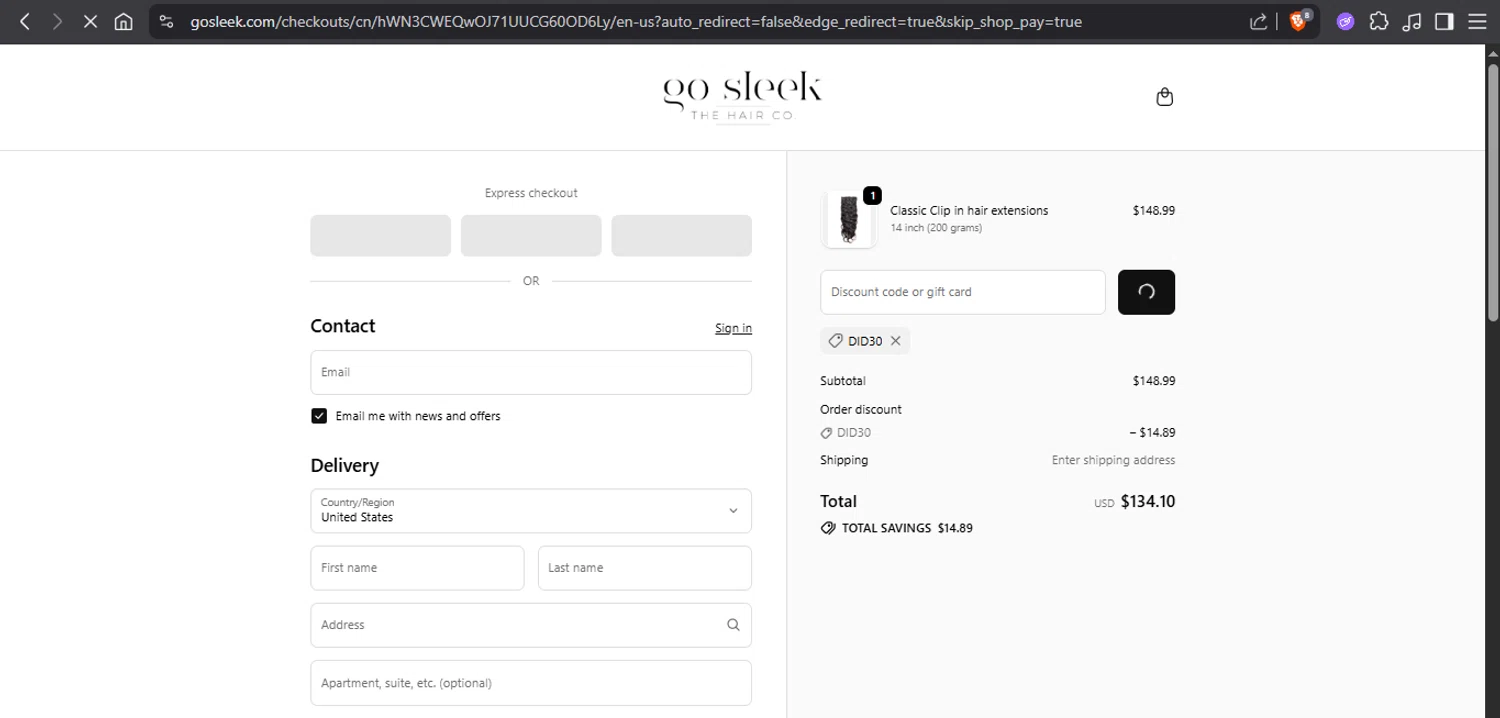Focus the Discount code or gift card field
This screenshot has height=718, width=1500.
963,292
